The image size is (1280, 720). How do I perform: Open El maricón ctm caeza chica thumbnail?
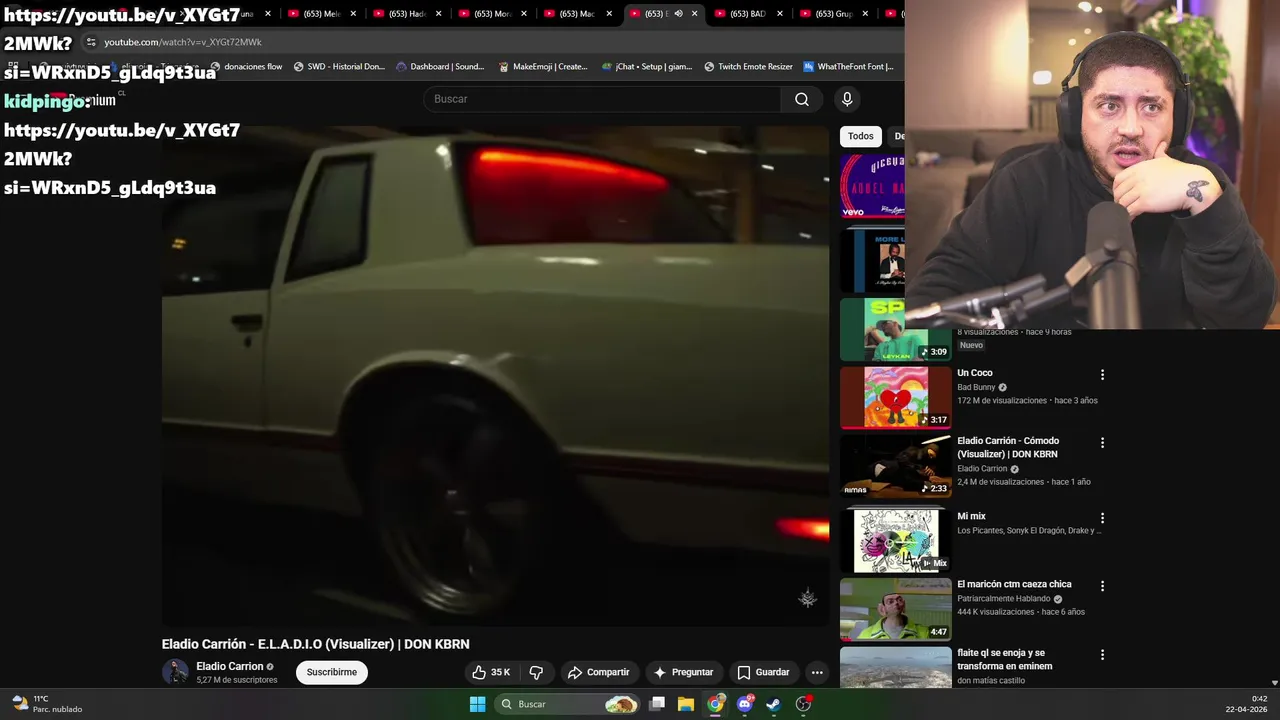[895, 608]
